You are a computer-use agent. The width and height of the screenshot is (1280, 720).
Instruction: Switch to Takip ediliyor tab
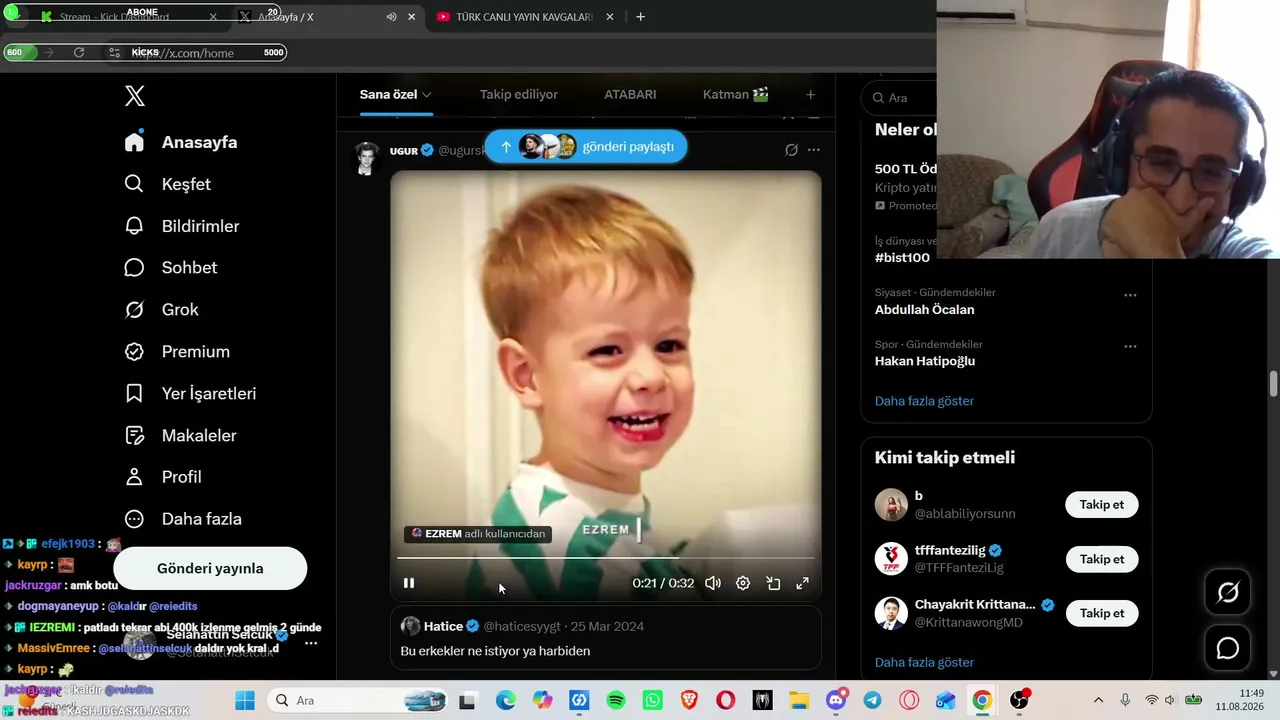click(519, 94)
